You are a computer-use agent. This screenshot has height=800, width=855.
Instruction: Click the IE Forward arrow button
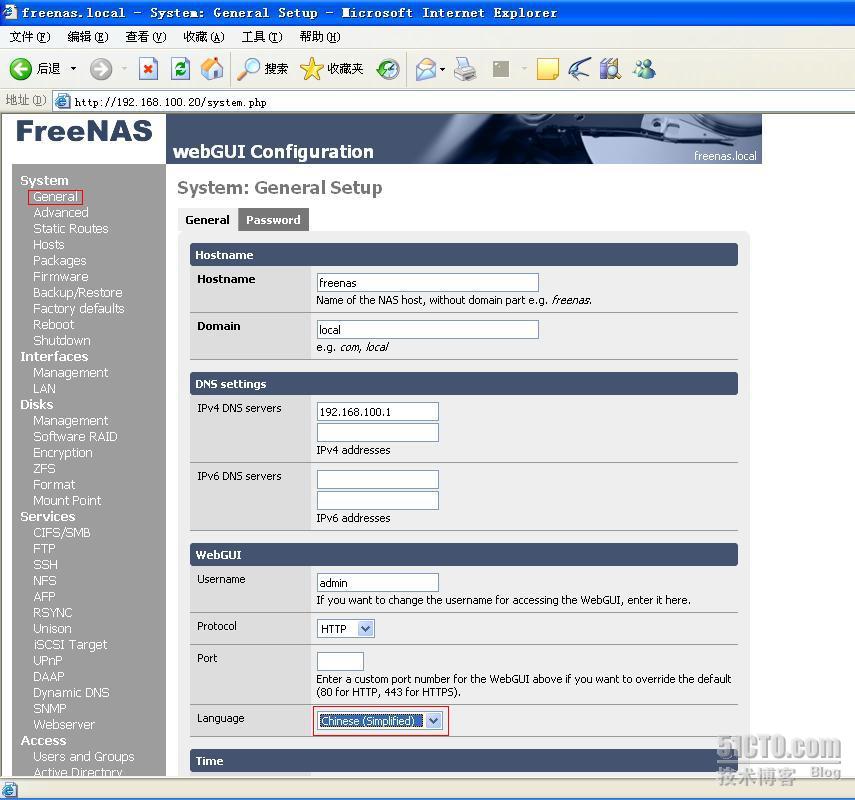(101, 69)
